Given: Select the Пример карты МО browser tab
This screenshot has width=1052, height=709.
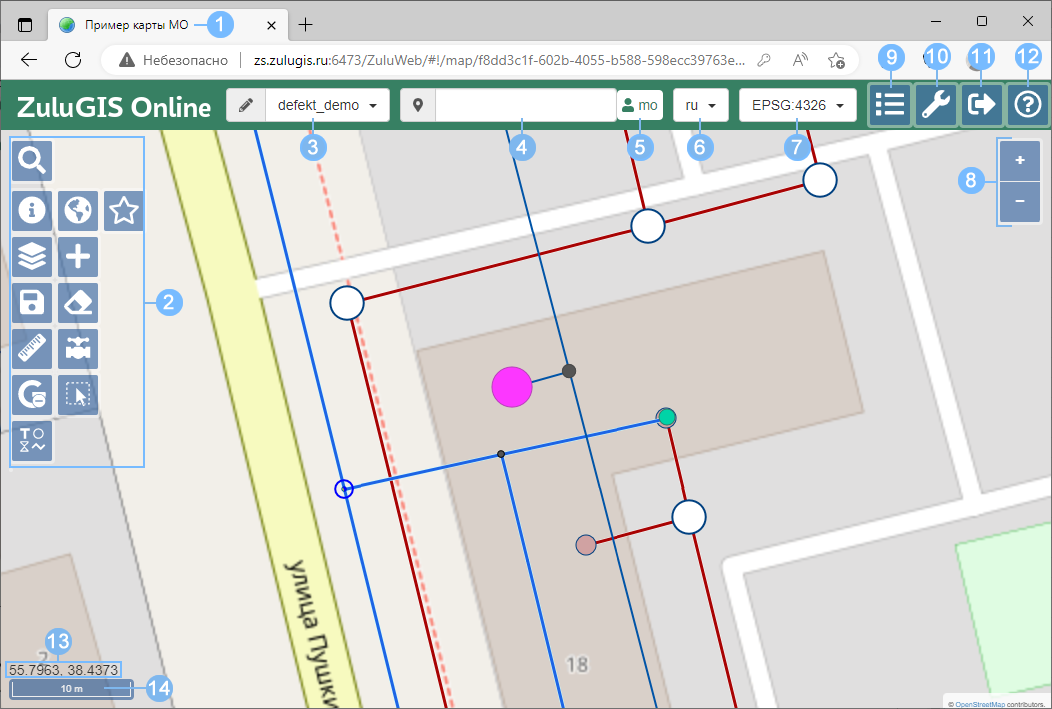Looking at the screenshot, I should click(130, 24).
